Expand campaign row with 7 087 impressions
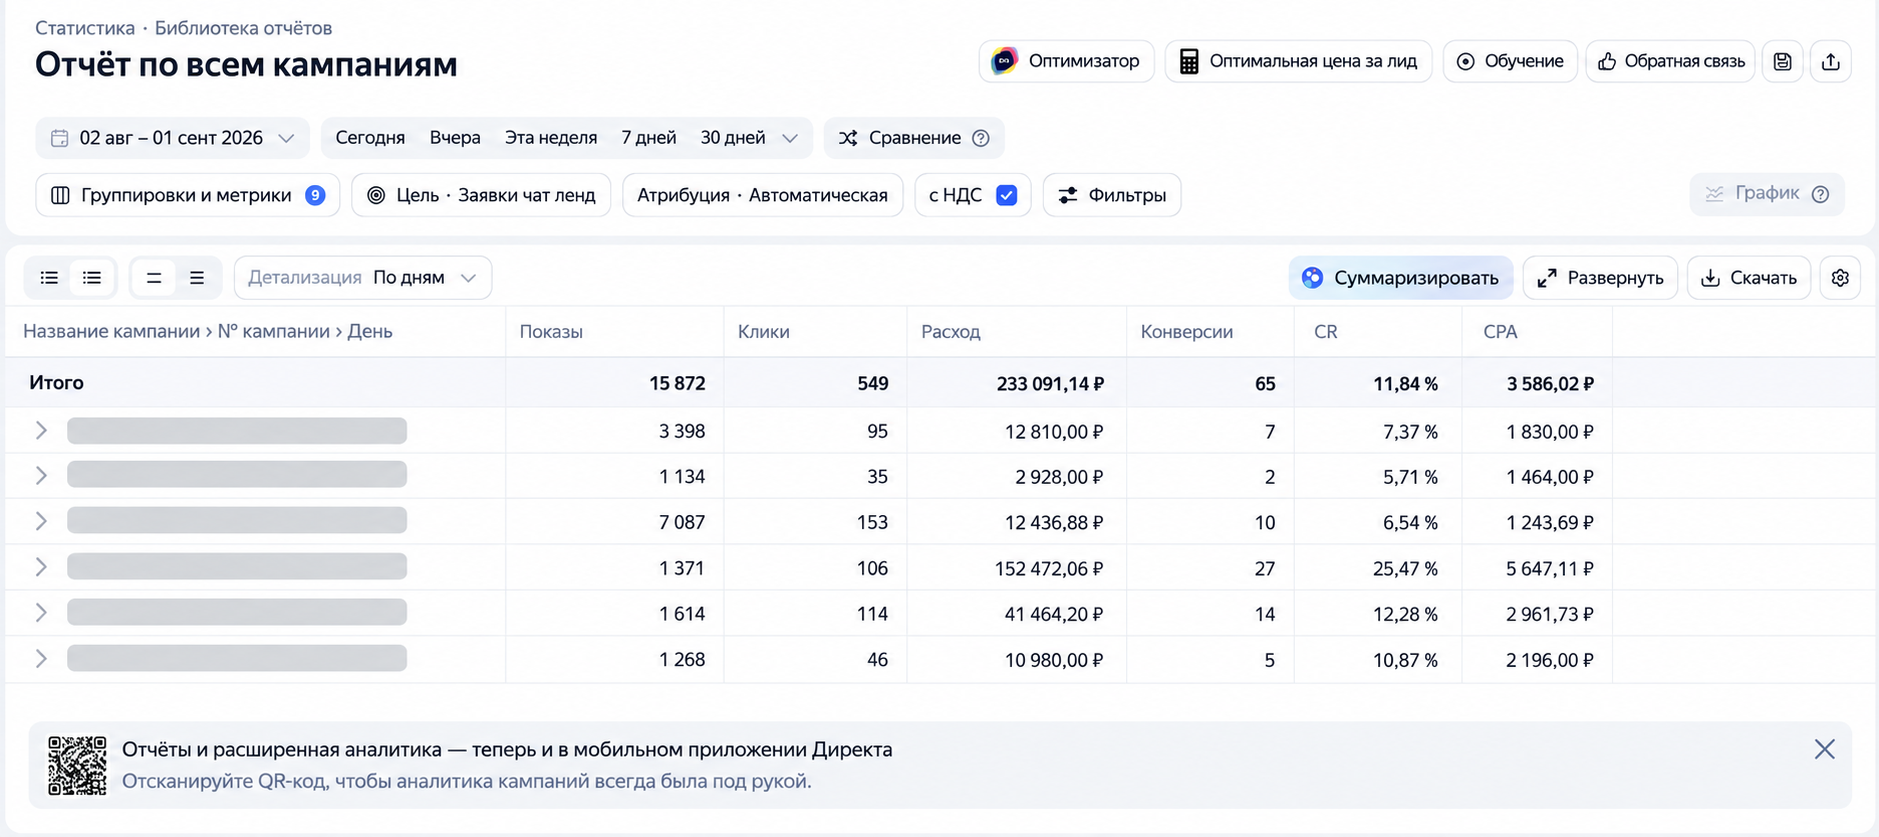Image resolution: width=1879 pixels, height=837 pixels. tap(41, 522)
